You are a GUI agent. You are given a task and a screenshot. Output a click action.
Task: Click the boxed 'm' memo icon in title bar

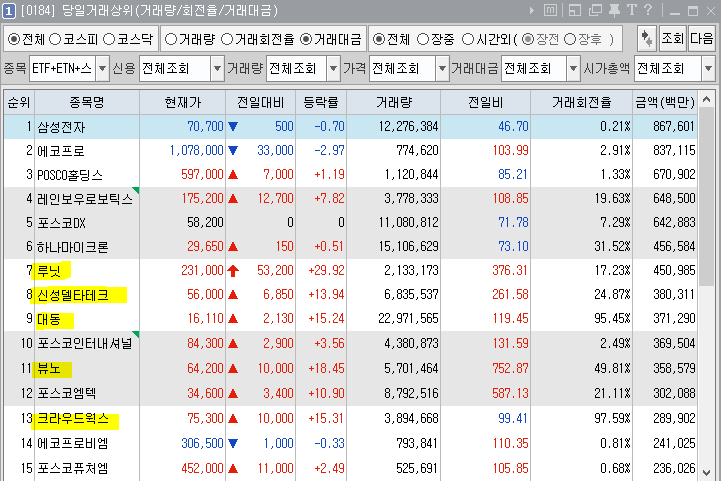click(x=550, y=10)
